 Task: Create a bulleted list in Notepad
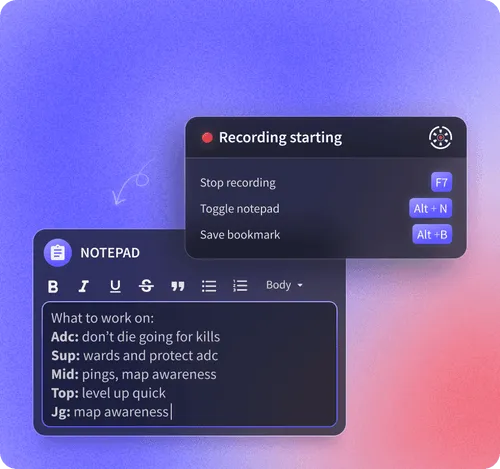pyautogui.click(x=209, y=286)
